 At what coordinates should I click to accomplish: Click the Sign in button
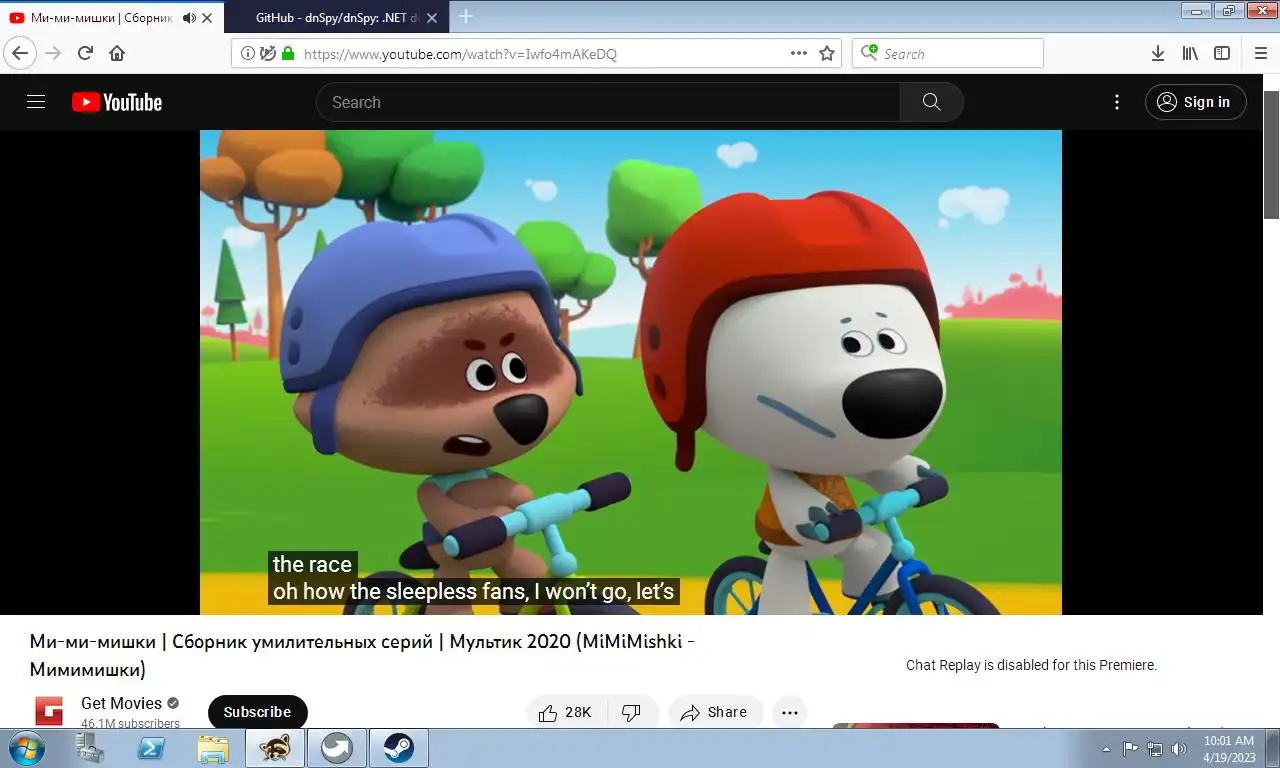[1195, 102]
